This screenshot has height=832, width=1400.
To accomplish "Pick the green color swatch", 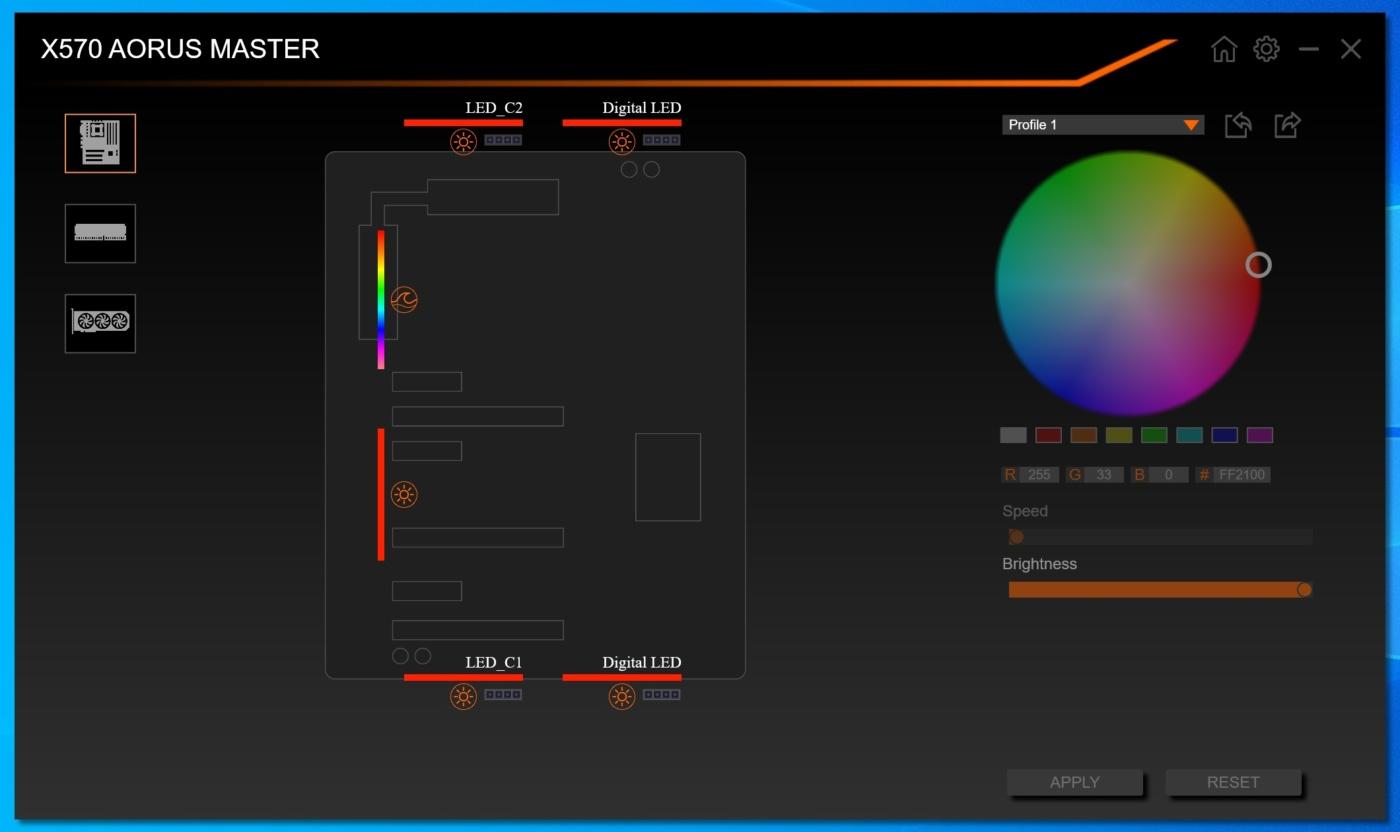I will coord(1154,435).
